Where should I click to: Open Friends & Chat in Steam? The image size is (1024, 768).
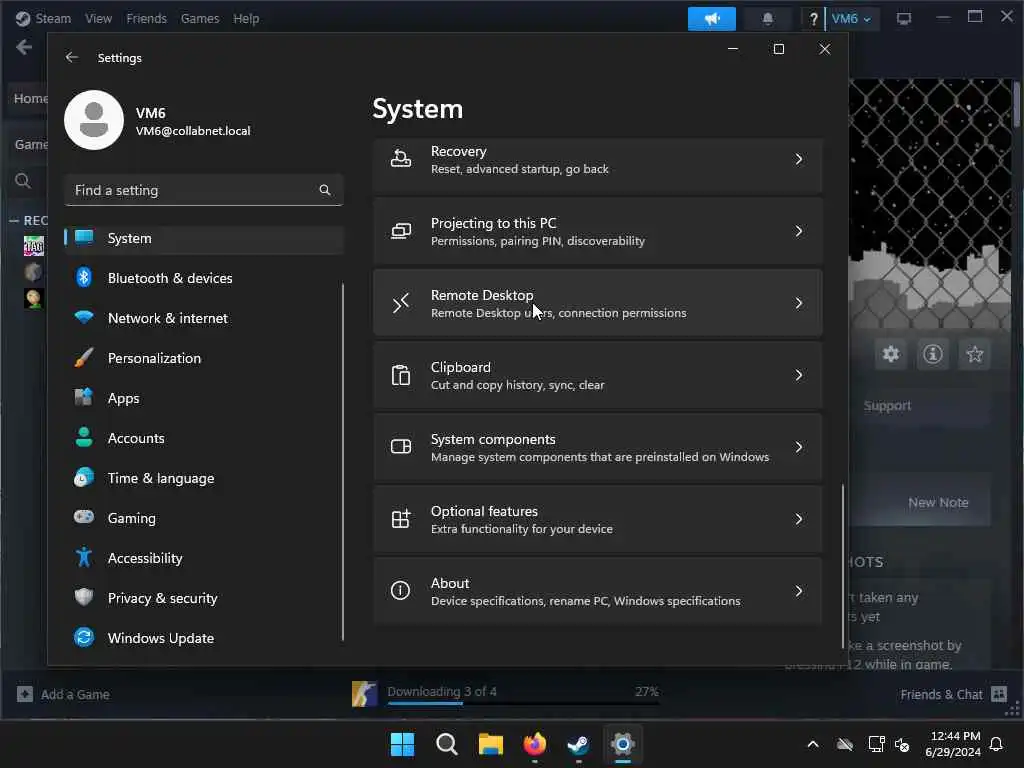[953, 694]
